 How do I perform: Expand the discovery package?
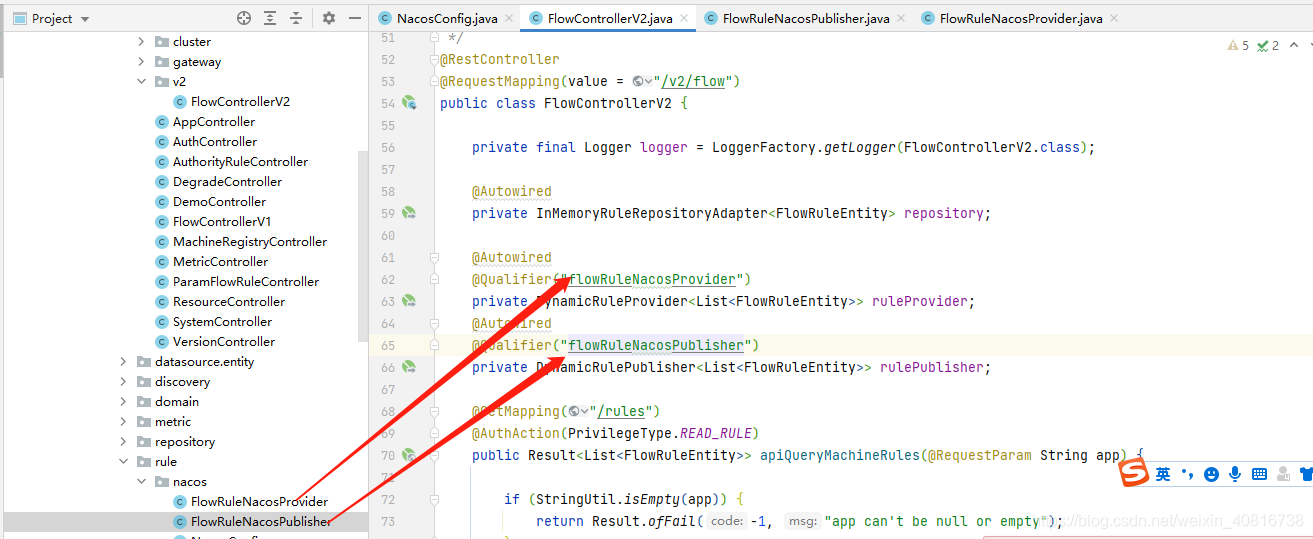pos(123,381)
